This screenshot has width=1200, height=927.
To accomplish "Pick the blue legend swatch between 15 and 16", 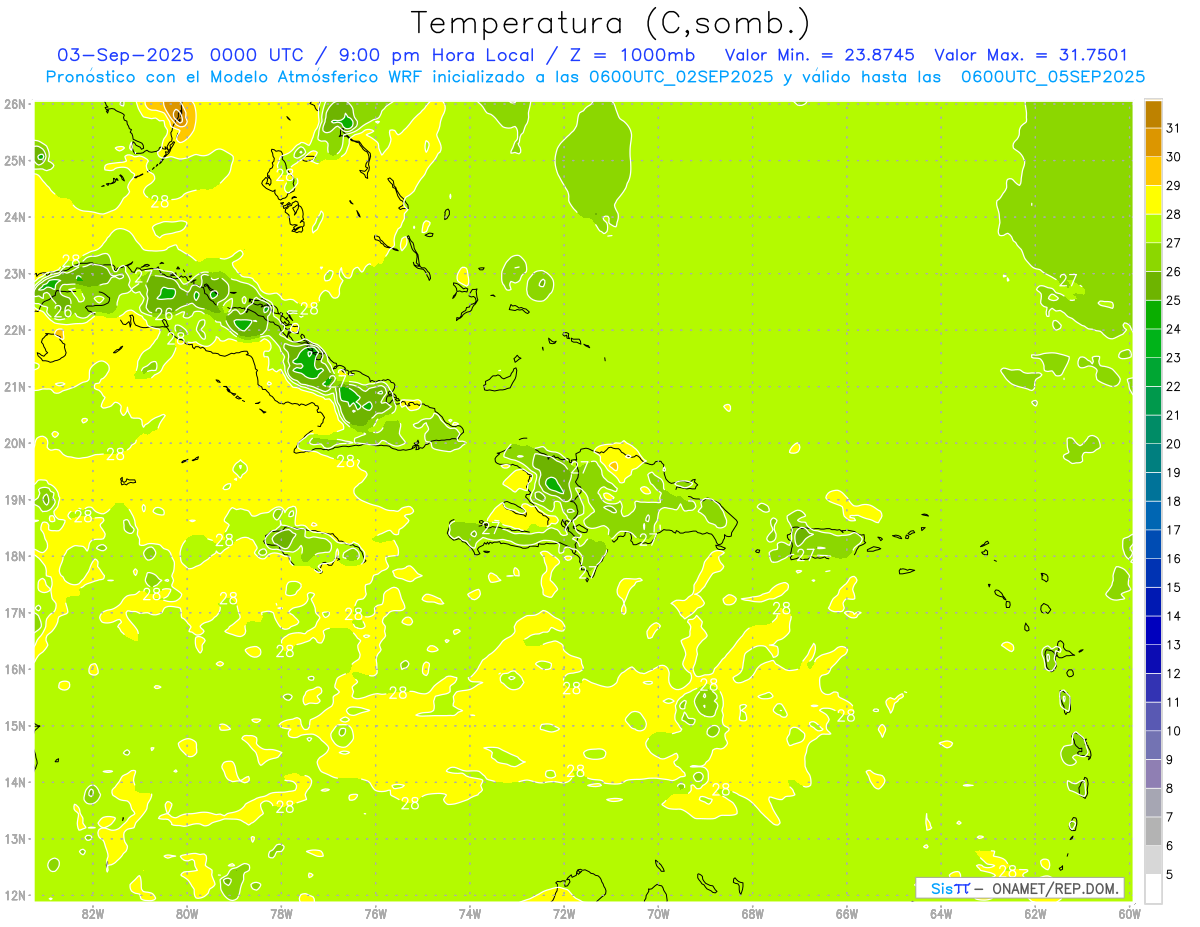I will coord(1153,573).
